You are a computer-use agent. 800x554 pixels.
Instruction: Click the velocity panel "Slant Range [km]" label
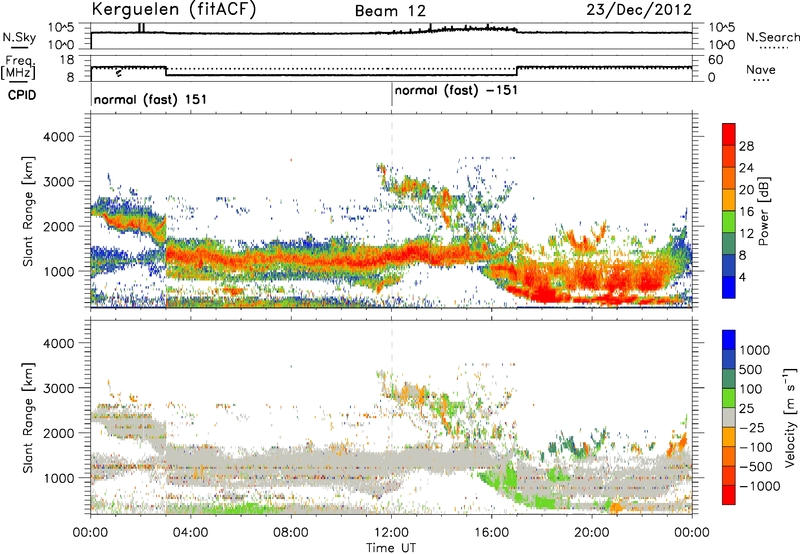[28, 417]
